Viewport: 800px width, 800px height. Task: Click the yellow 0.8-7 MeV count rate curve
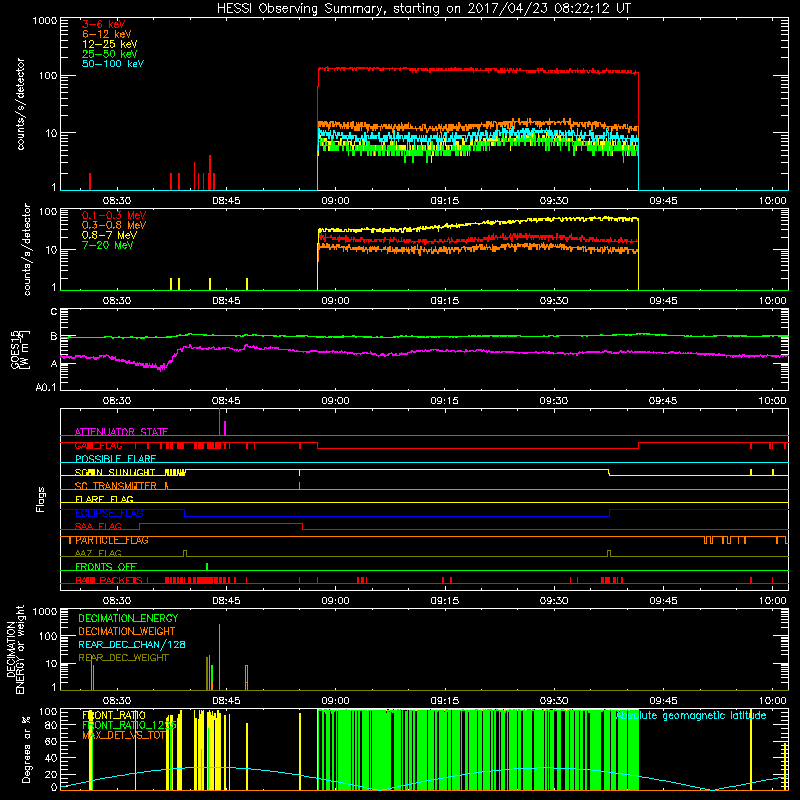[x=478, y=223]
